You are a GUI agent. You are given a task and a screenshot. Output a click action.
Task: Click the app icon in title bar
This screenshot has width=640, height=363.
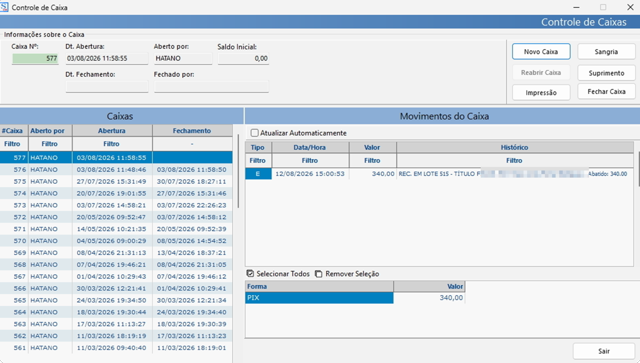[4, 7]
